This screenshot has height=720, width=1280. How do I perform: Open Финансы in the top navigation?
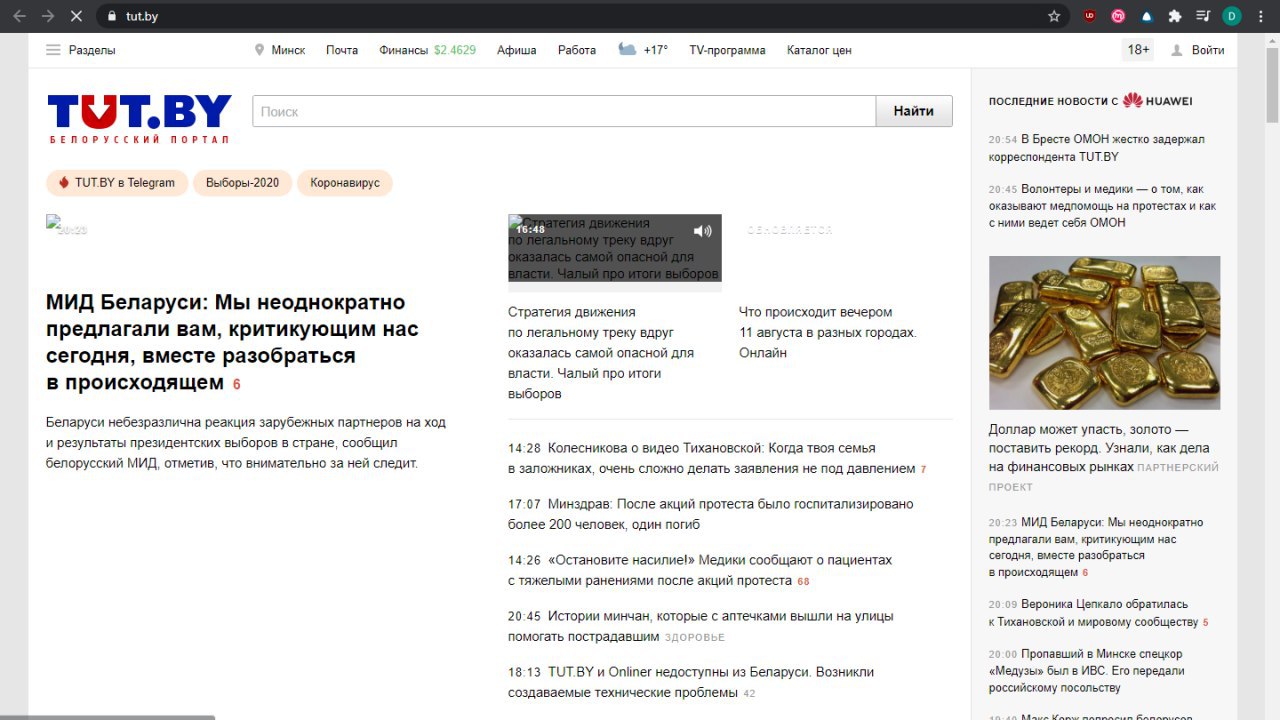click(403, 50)
